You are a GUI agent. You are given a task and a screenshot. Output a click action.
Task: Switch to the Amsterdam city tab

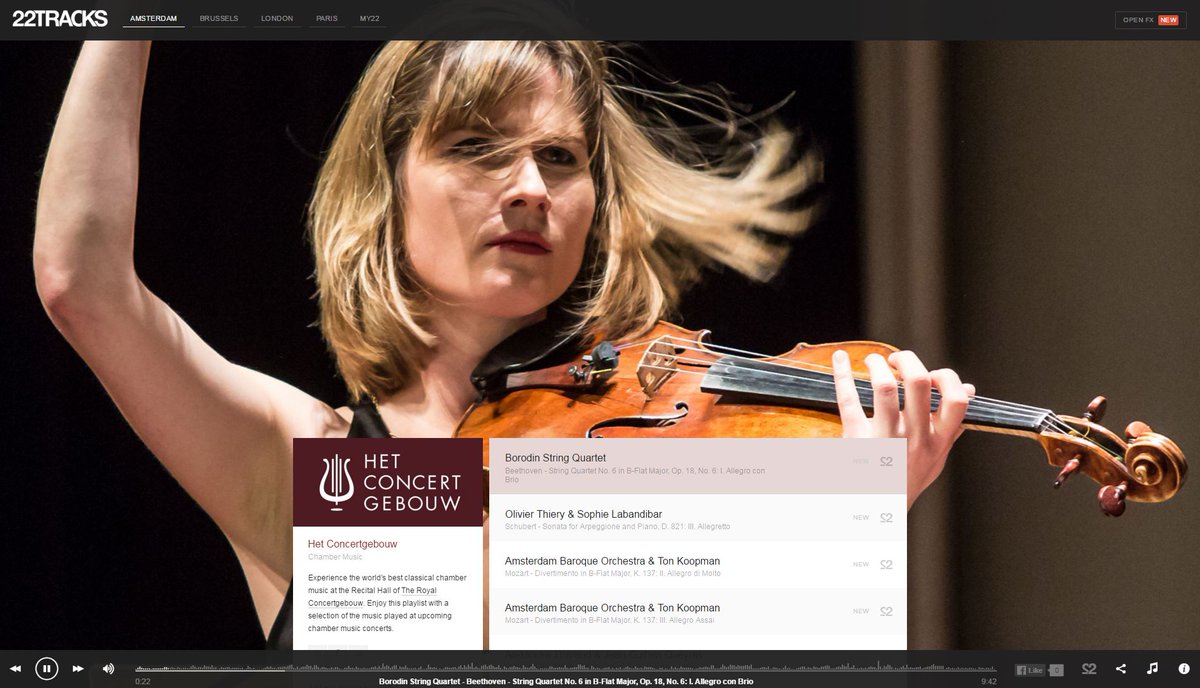point(153,19)
